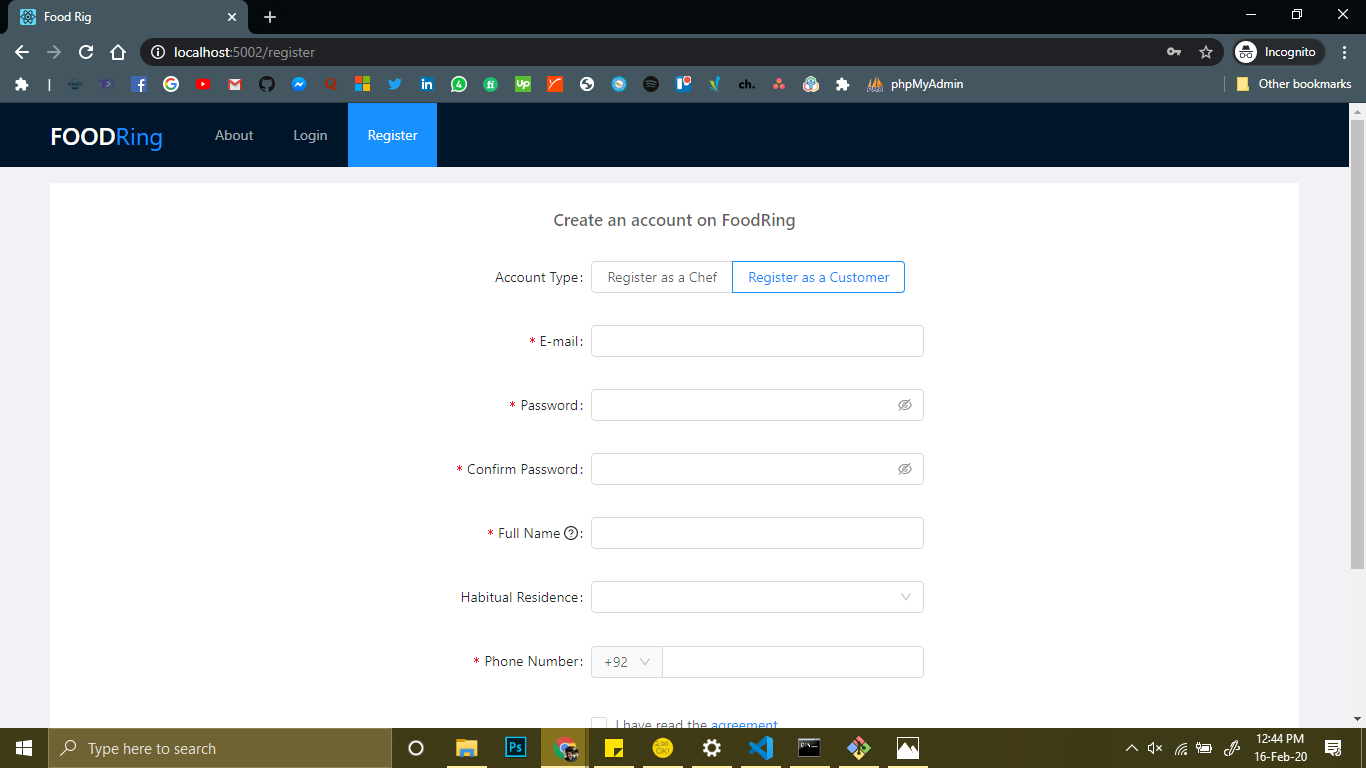Open the Microsoft bookmark
The width and height of the screenshot is (1366, 768).
click(363, 84)
